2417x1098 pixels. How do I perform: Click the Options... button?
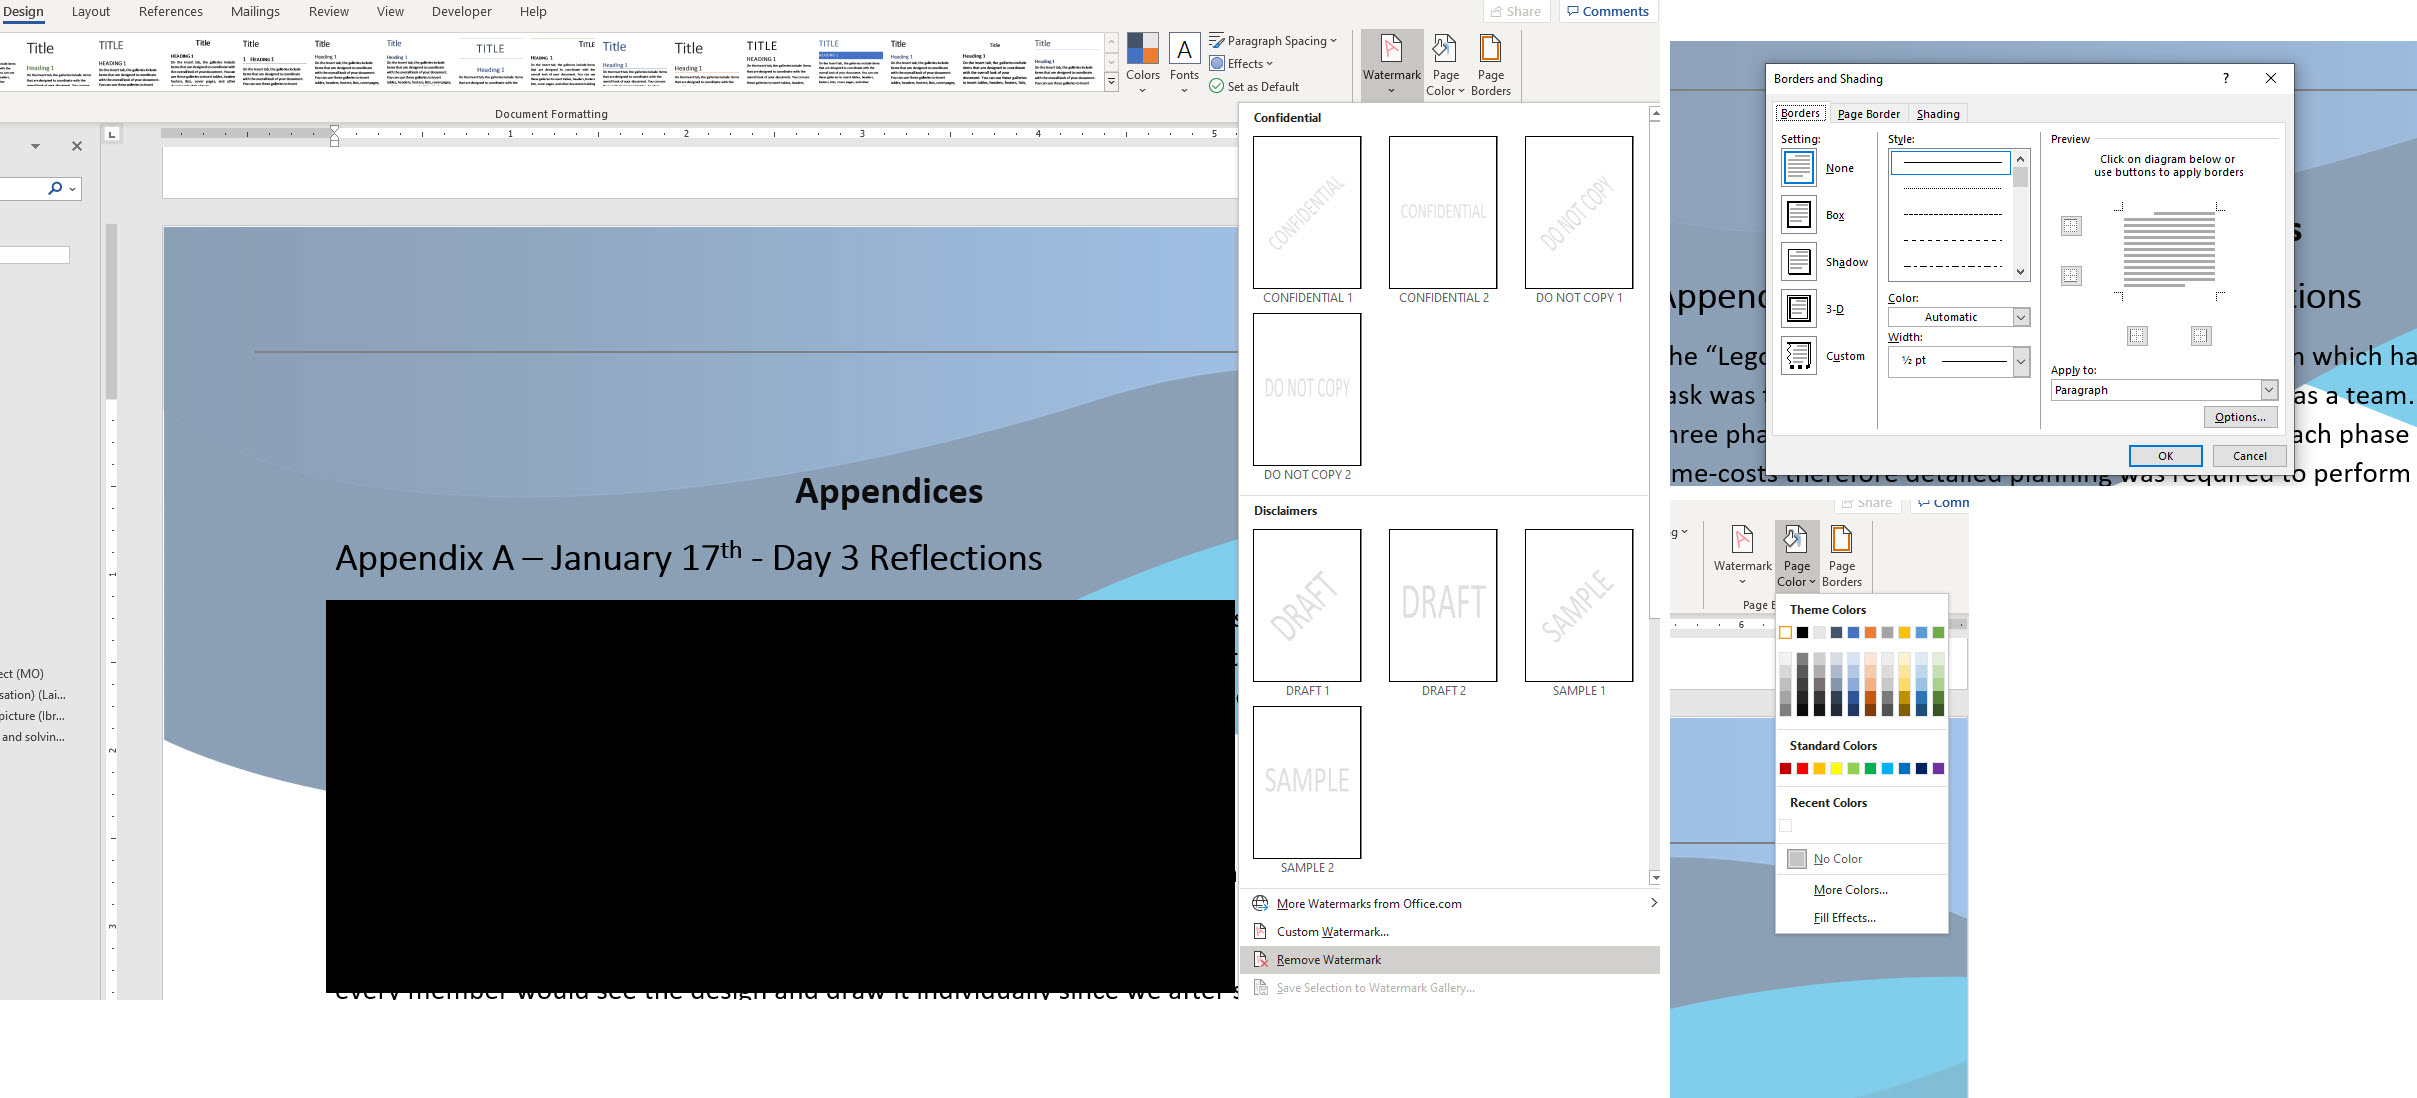pyautogui.click(x=2239, y=417)
